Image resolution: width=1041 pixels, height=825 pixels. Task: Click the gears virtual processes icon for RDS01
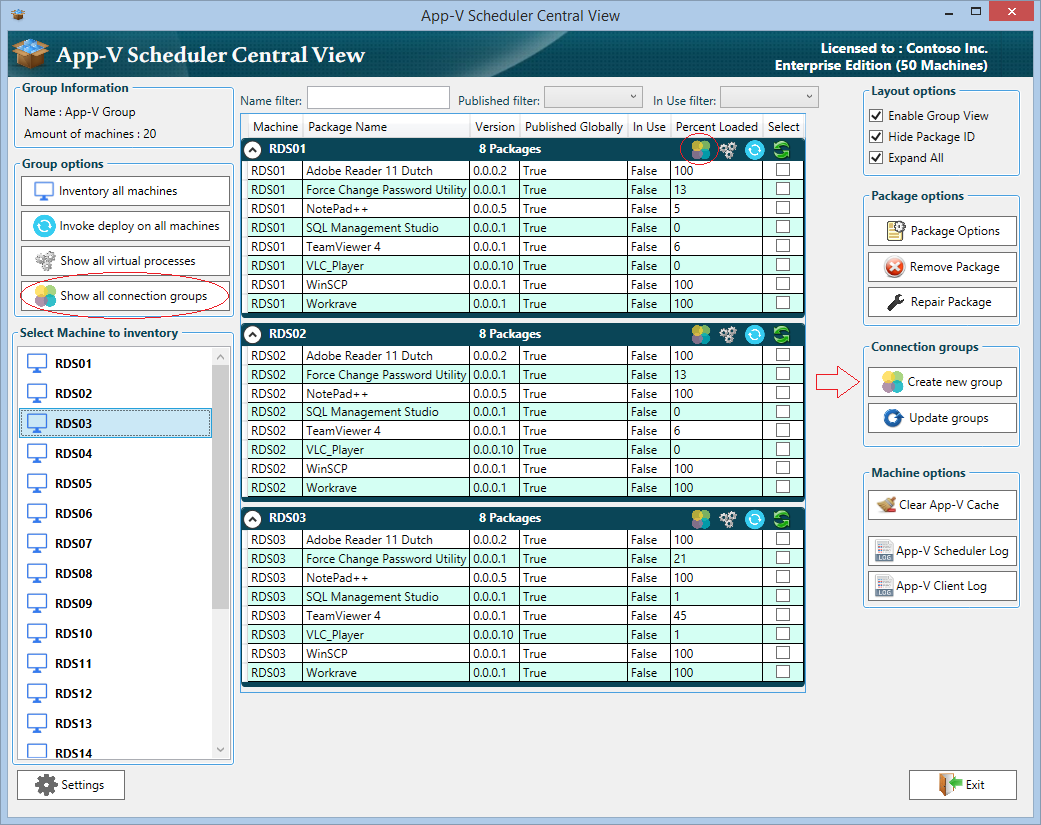(x=728, y=149)
